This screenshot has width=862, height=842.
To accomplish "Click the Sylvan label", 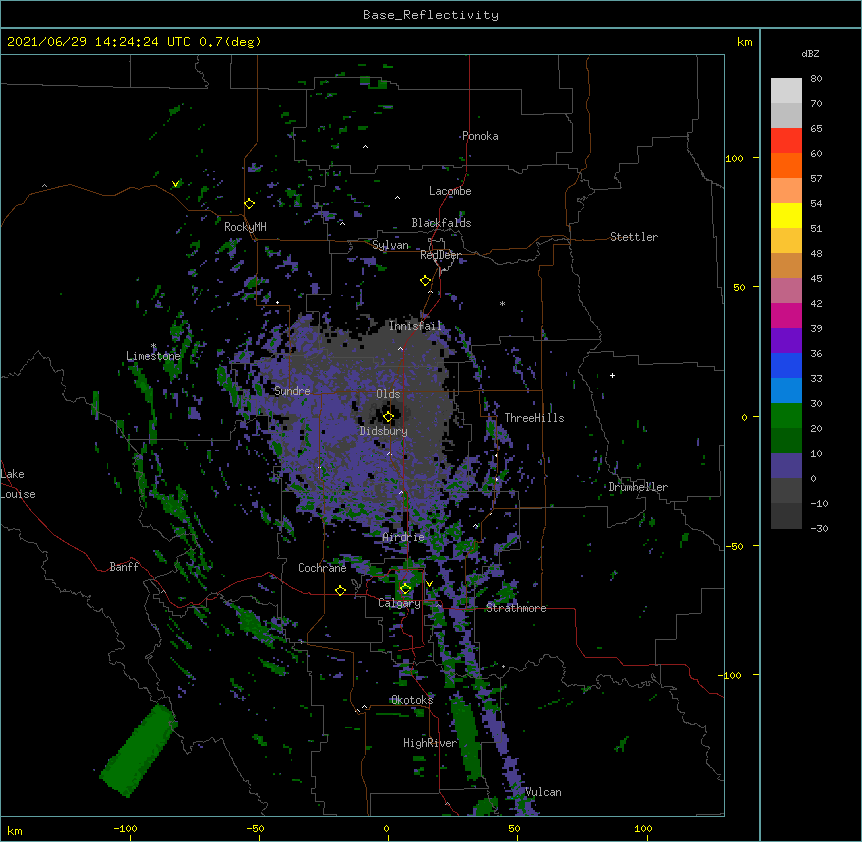I will click(390, 245).
